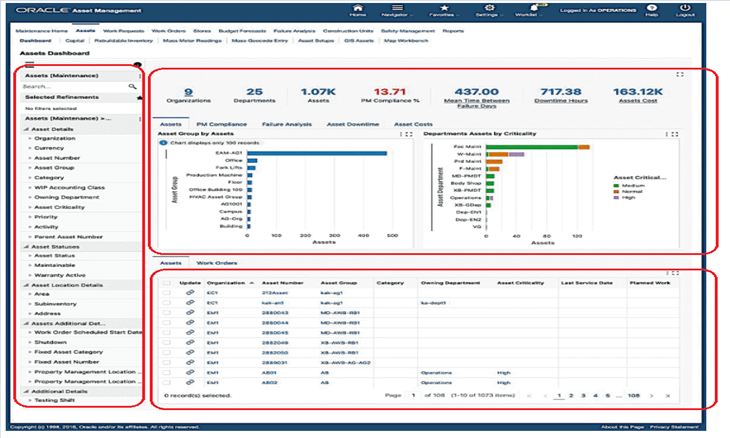Click update link icon for asset A801
Viewport: 730px width, 438px height.
(x=189, y=371)
